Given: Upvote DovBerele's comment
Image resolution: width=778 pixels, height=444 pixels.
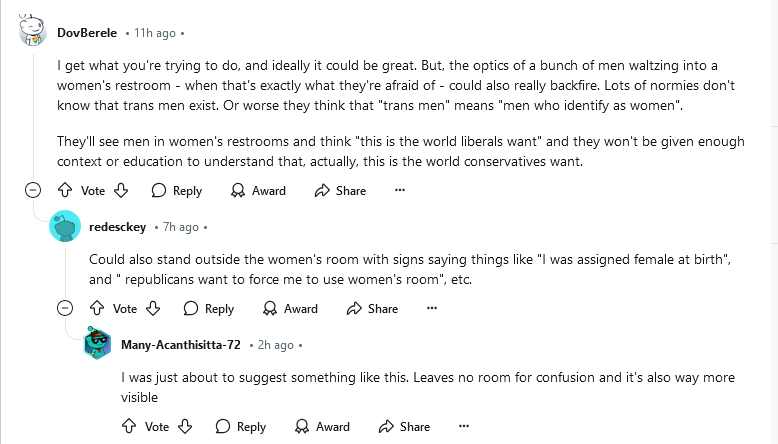Looking at the screenshot, I should [65, 190].
